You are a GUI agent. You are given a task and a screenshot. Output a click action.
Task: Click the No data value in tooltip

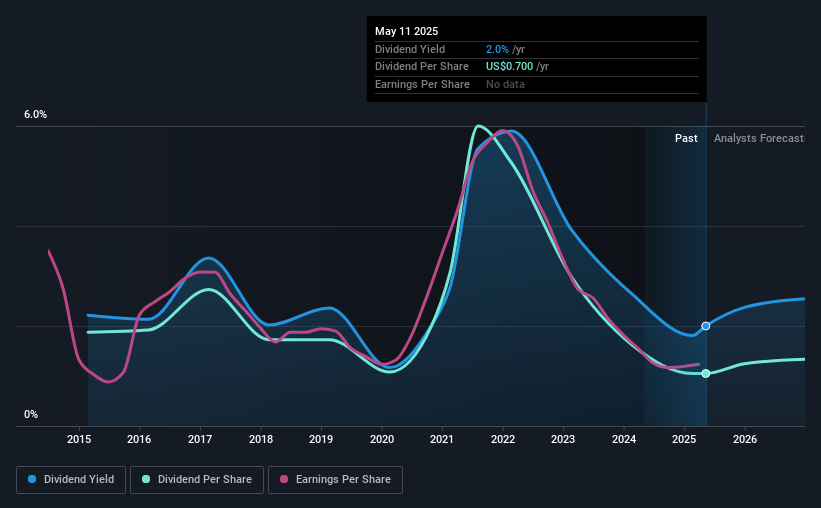tap(505, 84)
